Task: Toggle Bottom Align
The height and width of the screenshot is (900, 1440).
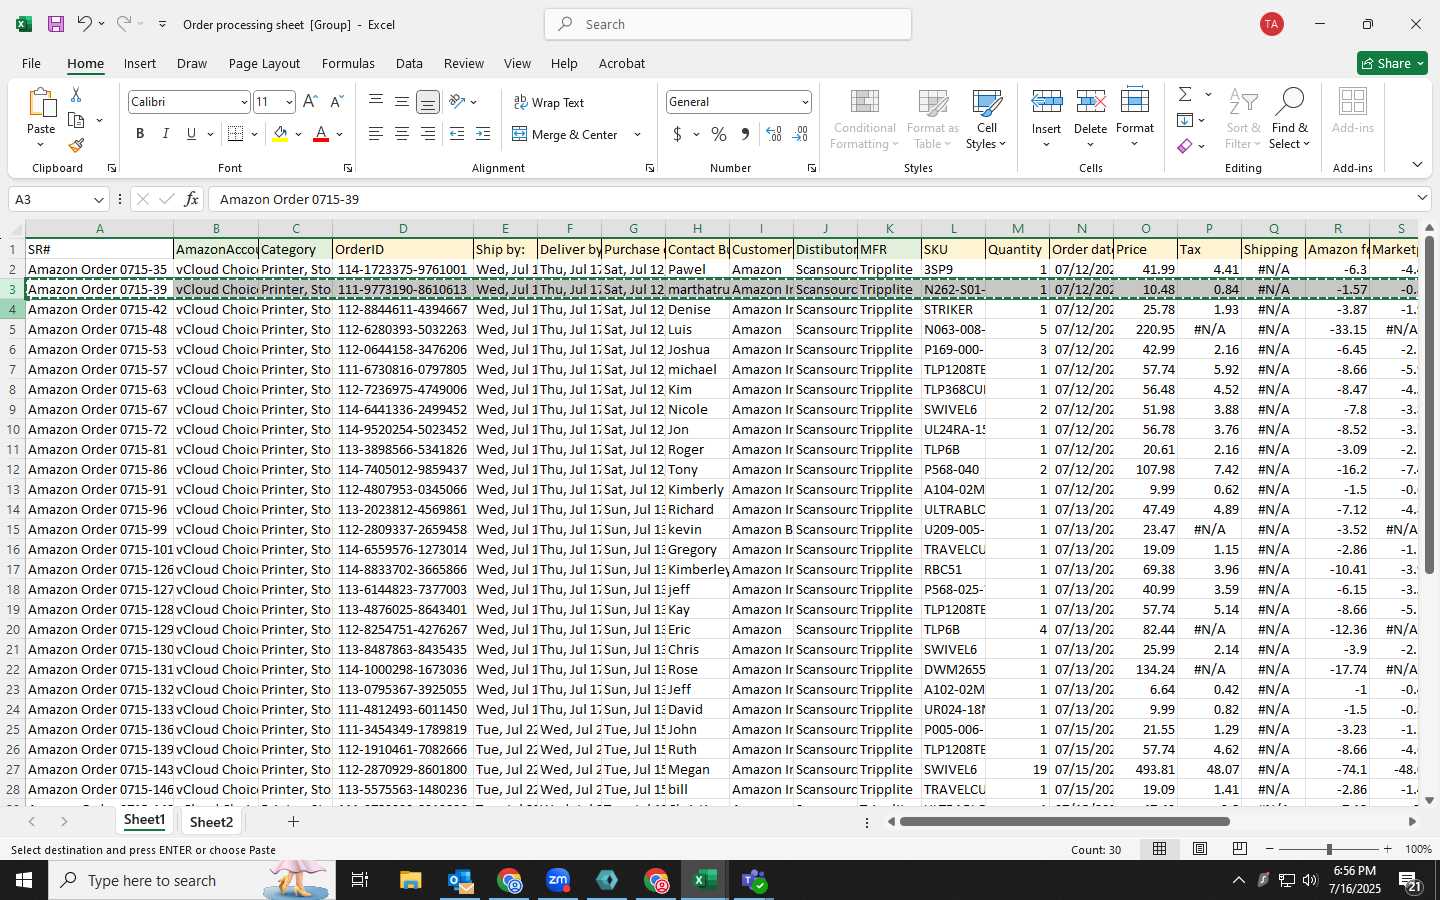Action: pos(428,102)
